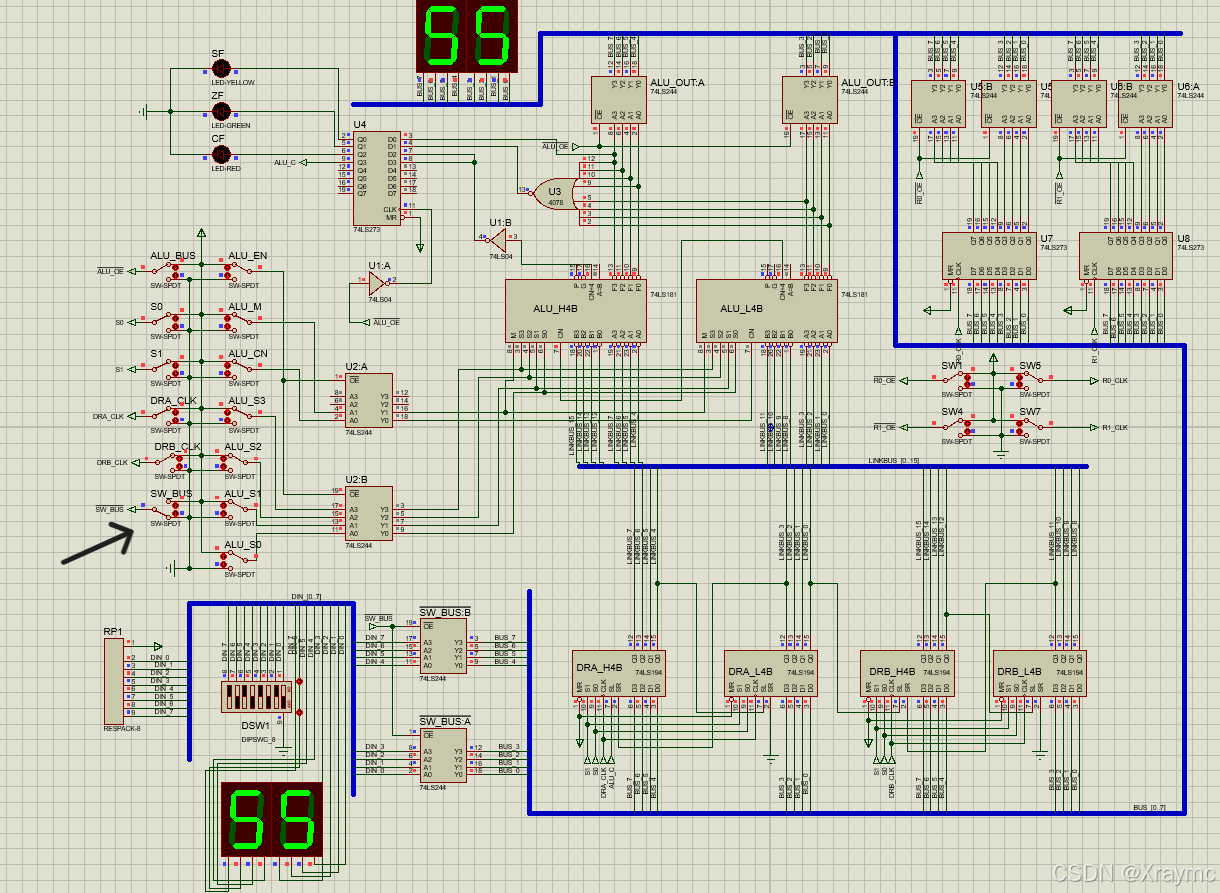Select the DRB_L4B shift register
The image size is (1220, 893).
(x=1038, y=674)
